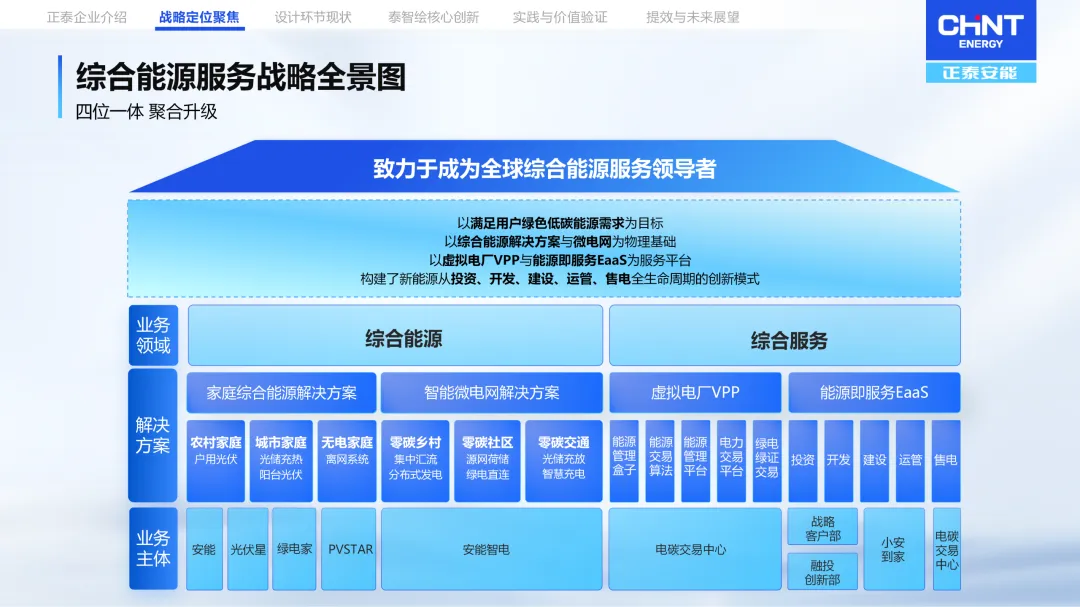Click the 投资 tile

[803, 461]
